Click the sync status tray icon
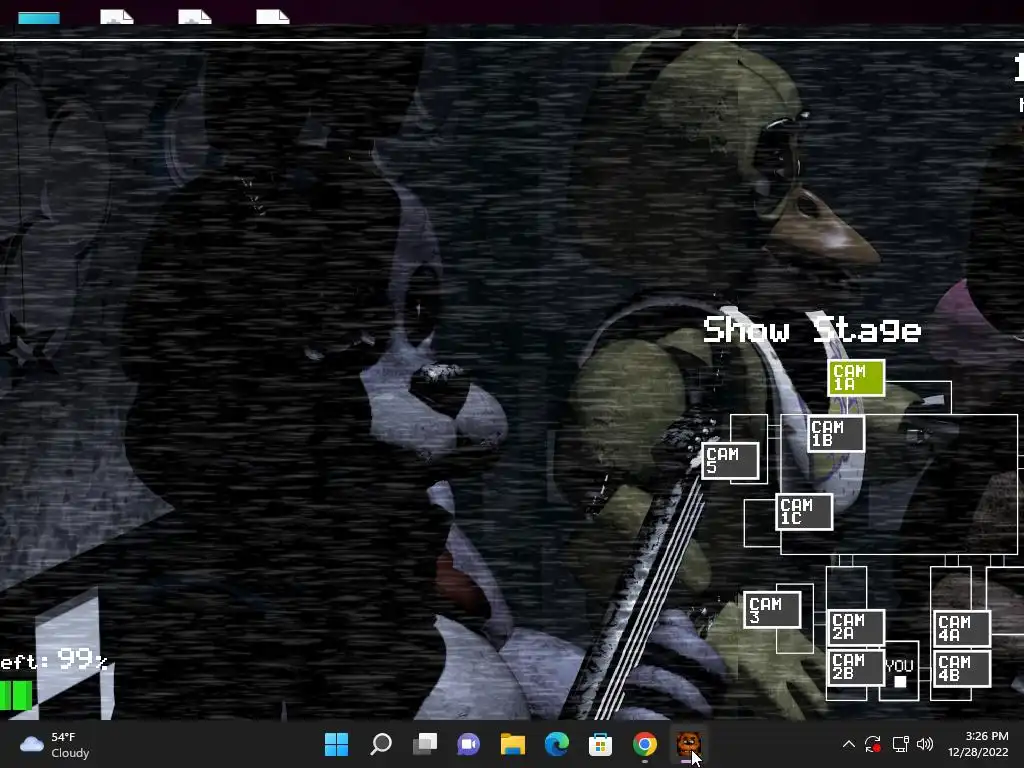The height and width of the screenshot is (768, 1024). coord(873,744)
